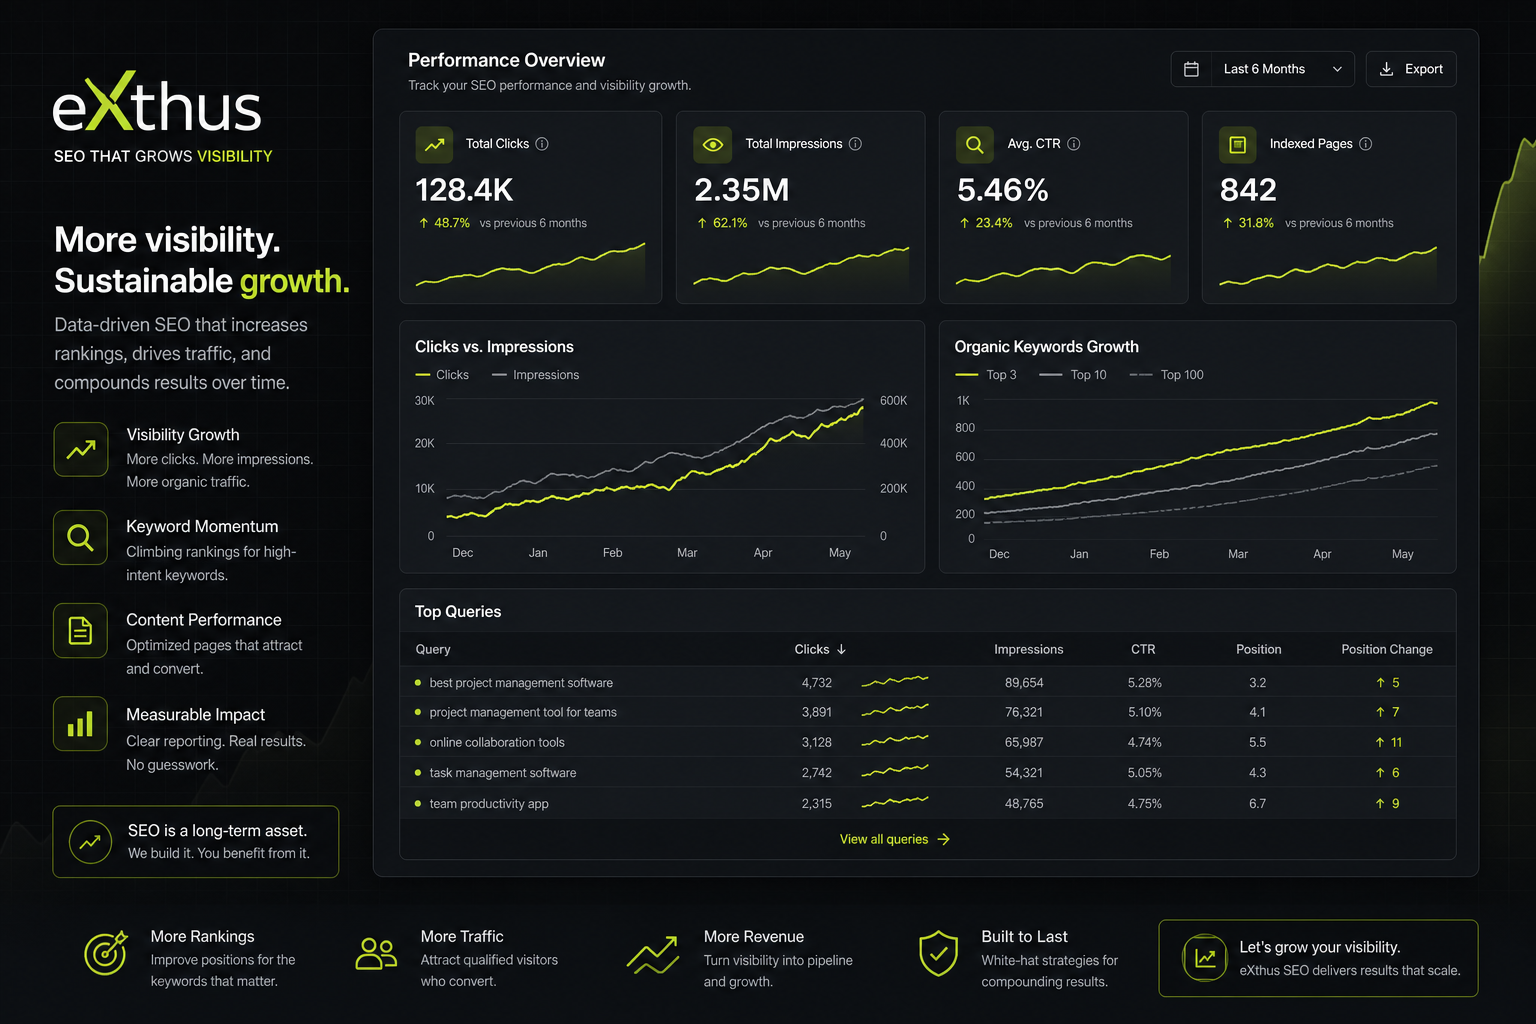Click the sort arrow beside Clicks column
The width and height of the screenshot is (1536, 1024).
842,649
